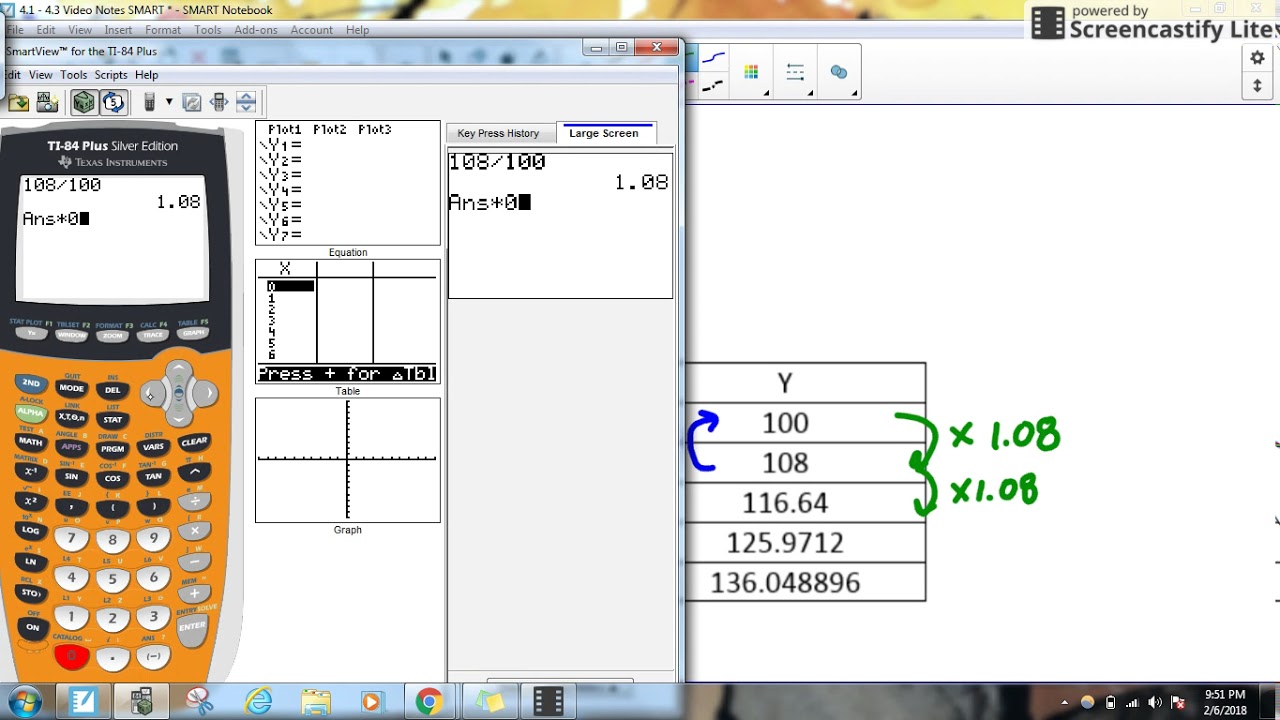The height and width of the screenshot is (720, 1280).
Task: Click the DEL calculator key
Action: [112, 390]
